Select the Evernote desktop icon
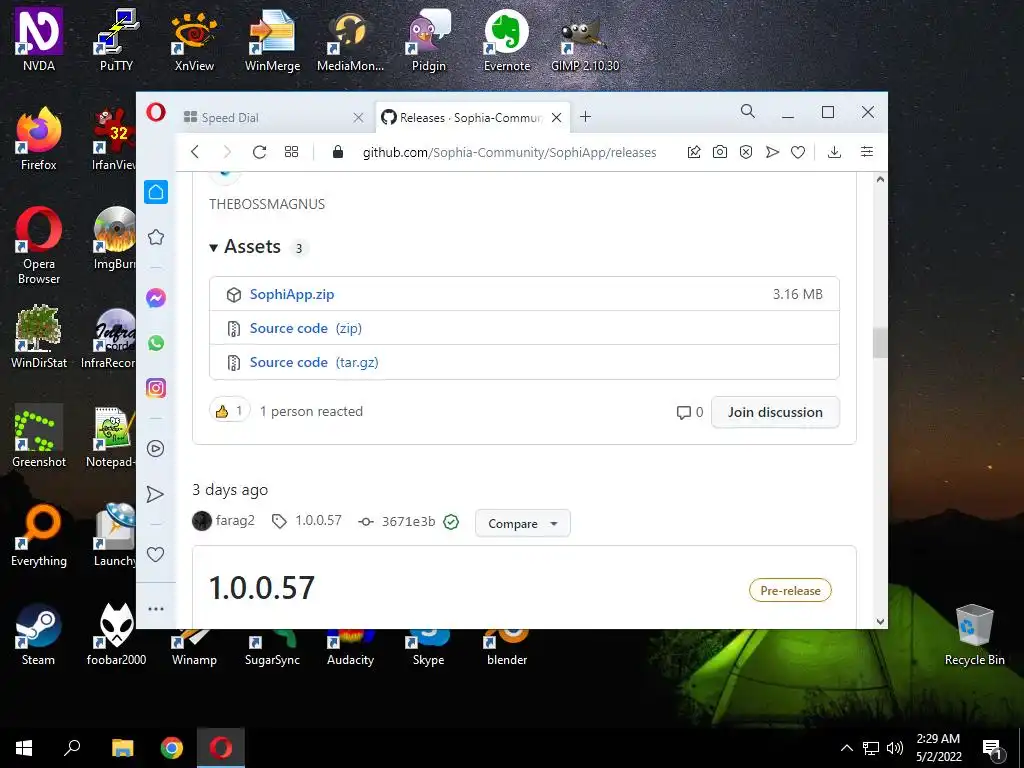1024x768 pixels. (x=507, y=40)
